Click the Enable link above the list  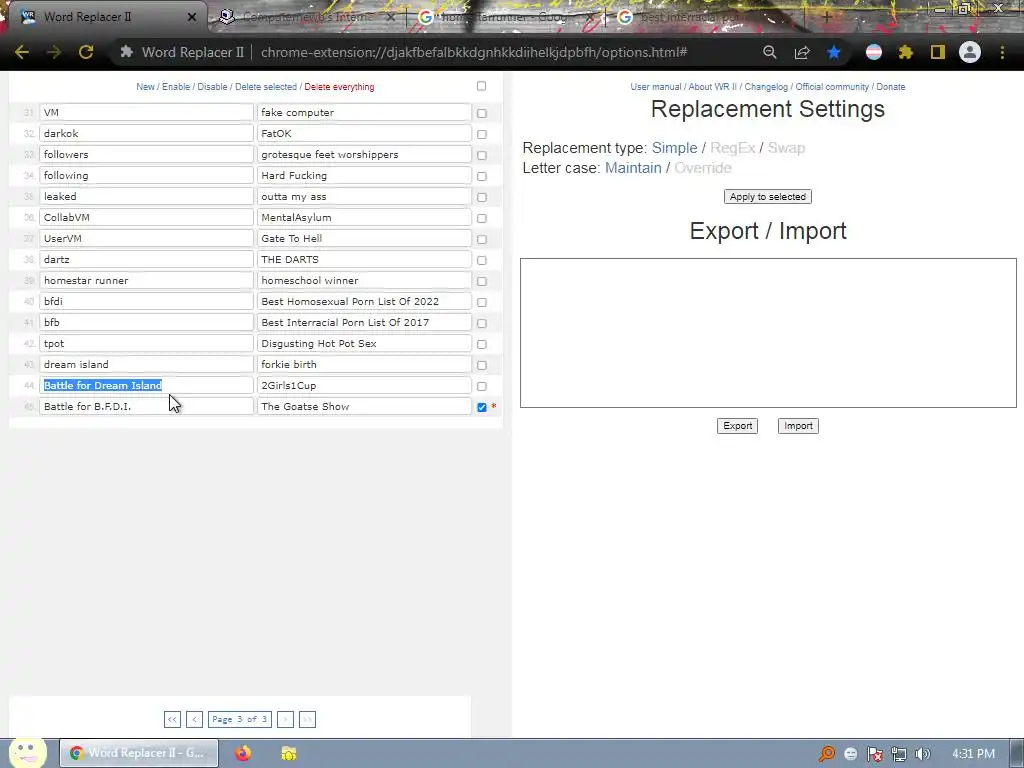tap(176, 87)
